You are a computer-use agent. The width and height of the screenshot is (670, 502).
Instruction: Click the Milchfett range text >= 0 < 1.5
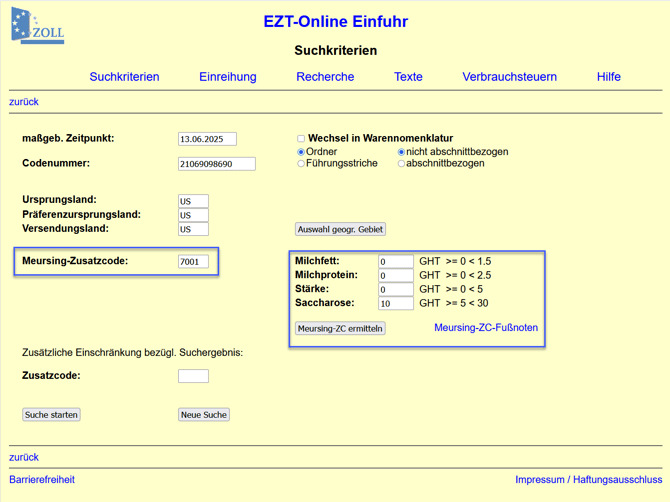468,261
